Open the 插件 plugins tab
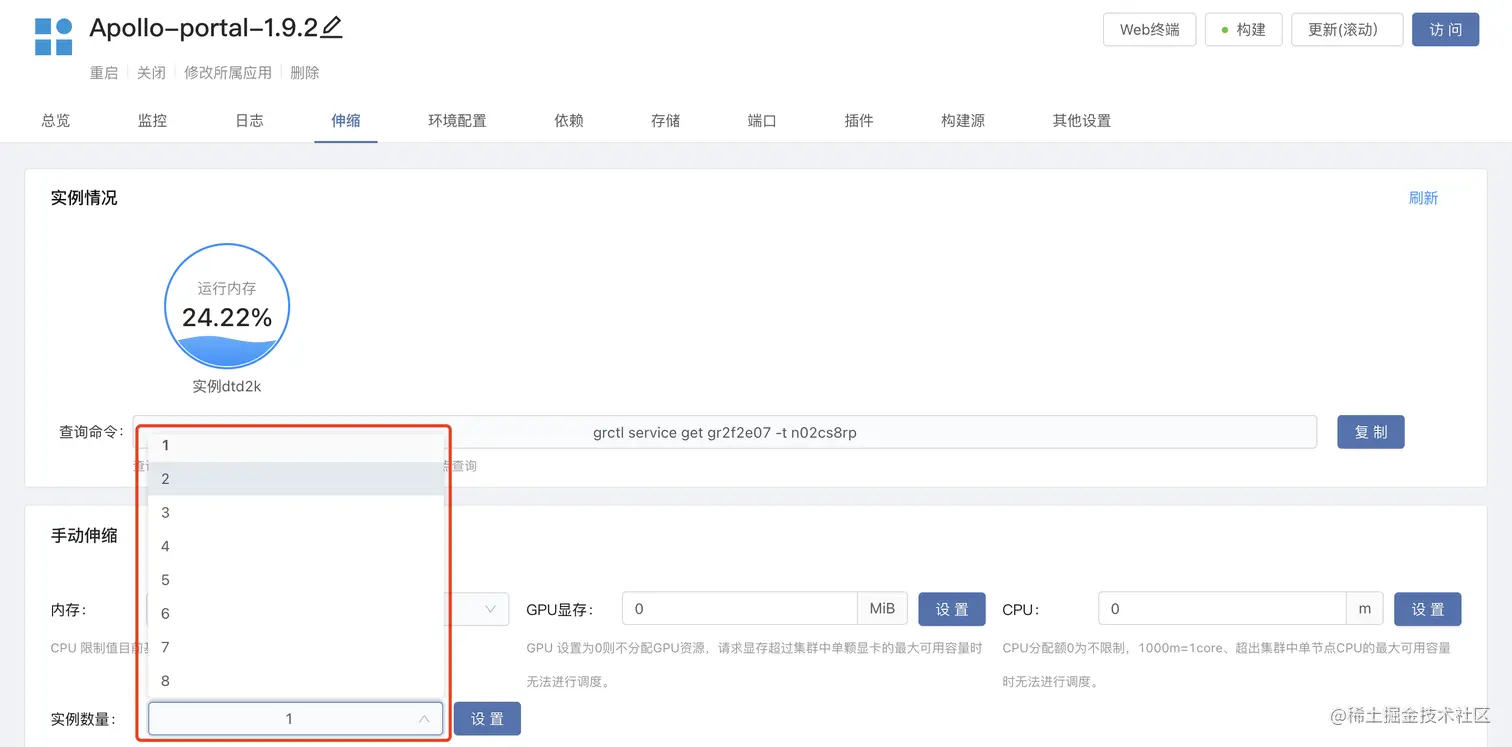 (x=859, y=120)
